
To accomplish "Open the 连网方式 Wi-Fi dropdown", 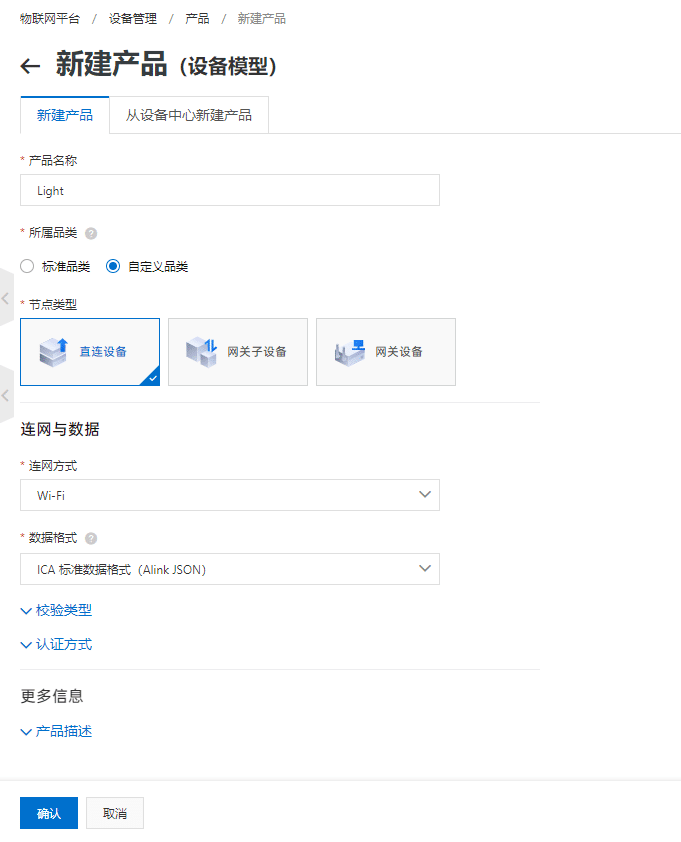I will (x=230, y=495).
